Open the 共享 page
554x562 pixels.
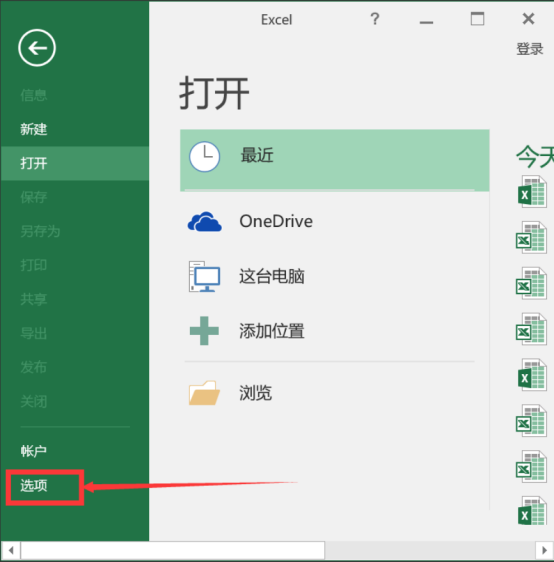click(x=34, y=299)
